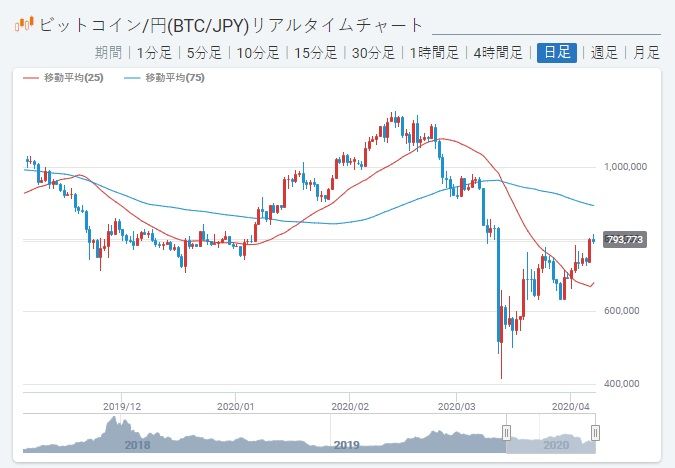Select the 1分足 timeframe
The image size is (675, 468).
(x=156, y=53)
